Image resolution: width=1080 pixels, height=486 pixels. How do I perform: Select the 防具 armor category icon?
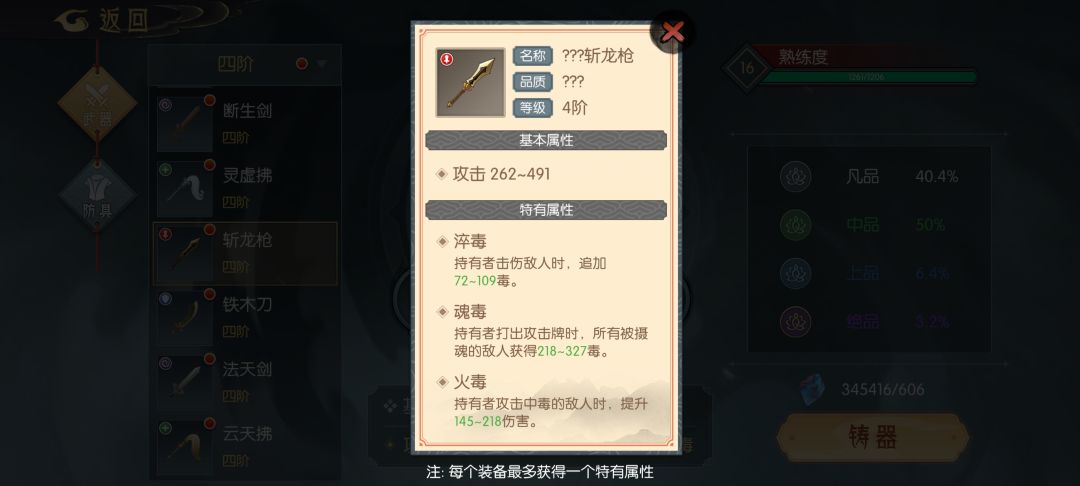pyautogui.click(x=97, y=195)
